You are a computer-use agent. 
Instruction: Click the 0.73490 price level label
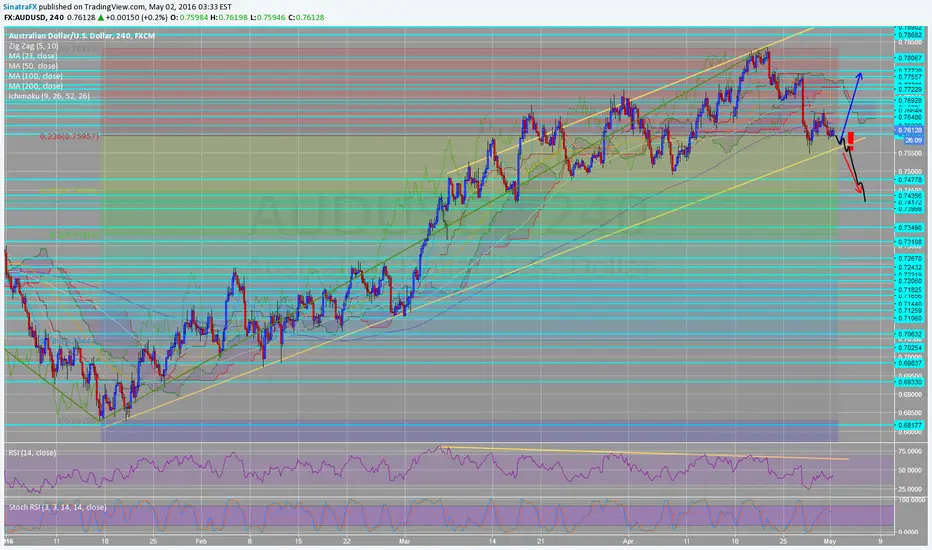pos(909,228)
